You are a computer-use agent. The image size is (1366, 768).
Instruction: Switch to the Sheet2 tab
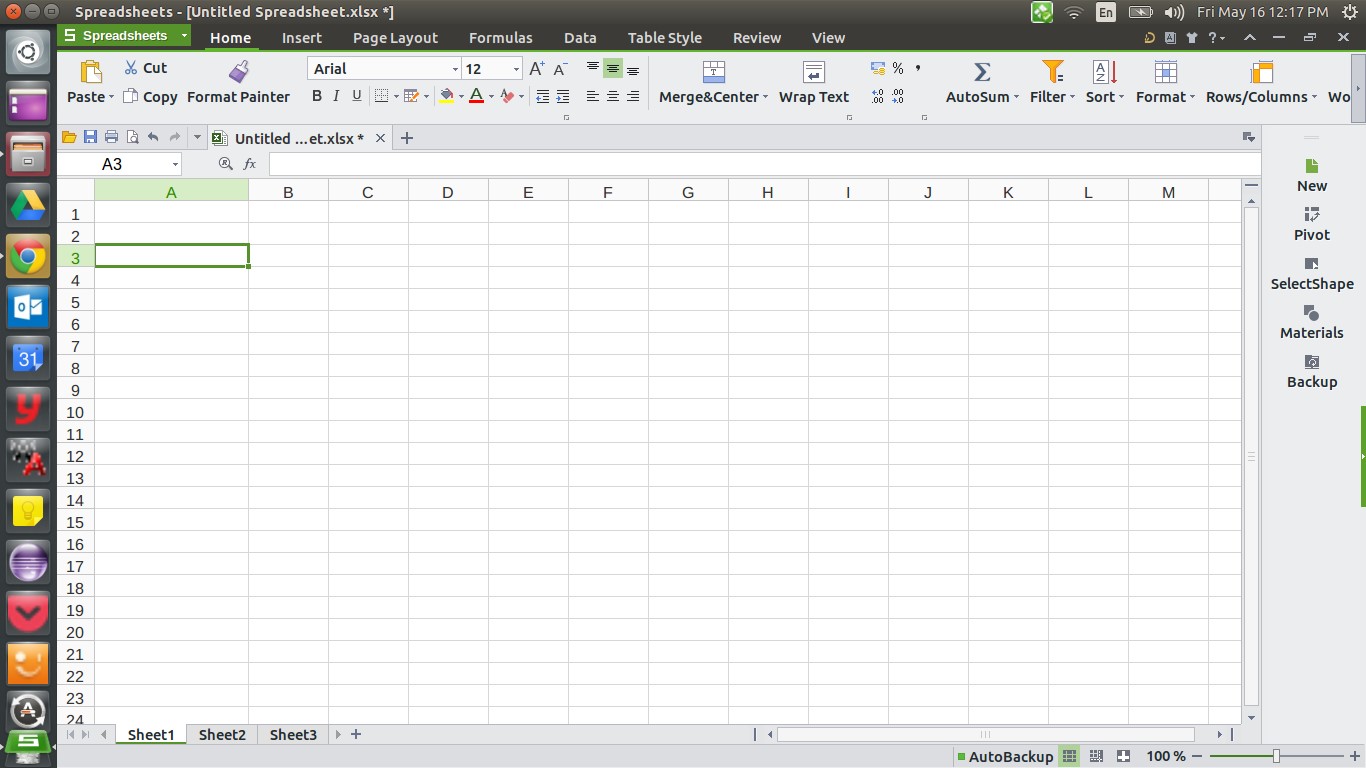[x=222, y=734]
